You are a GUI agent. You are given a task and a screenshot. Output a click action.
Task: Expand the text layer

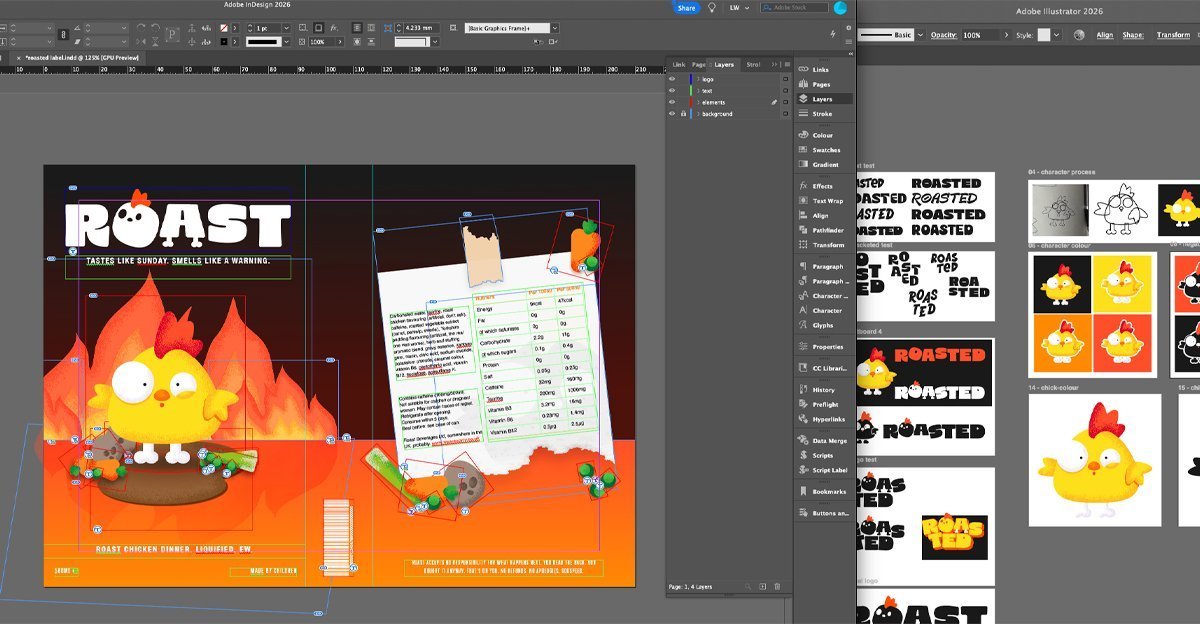click(698, 90)
